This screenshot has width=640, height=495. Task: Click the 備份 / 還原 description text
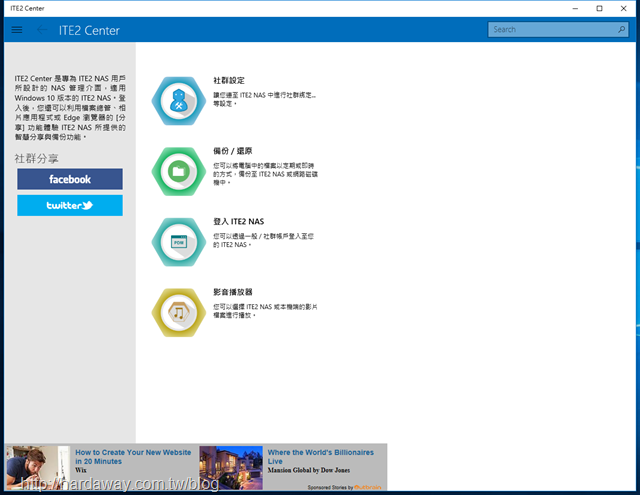pyautogui.click(x=265, y=174)
